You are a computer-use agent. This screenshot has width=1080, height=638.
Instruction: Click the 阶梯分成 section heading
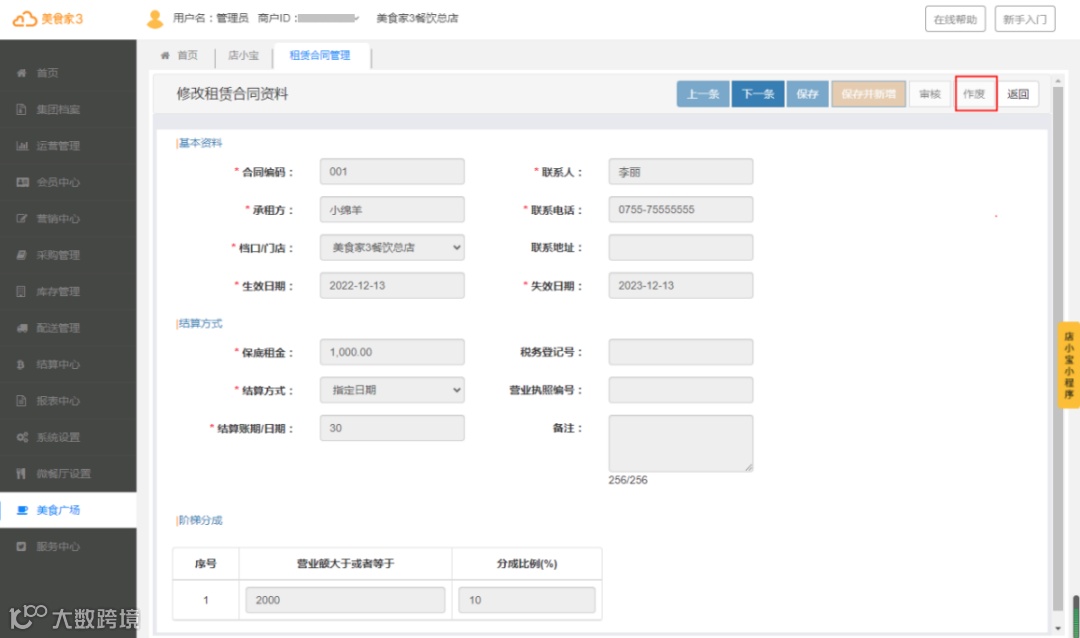click(200, 520)
